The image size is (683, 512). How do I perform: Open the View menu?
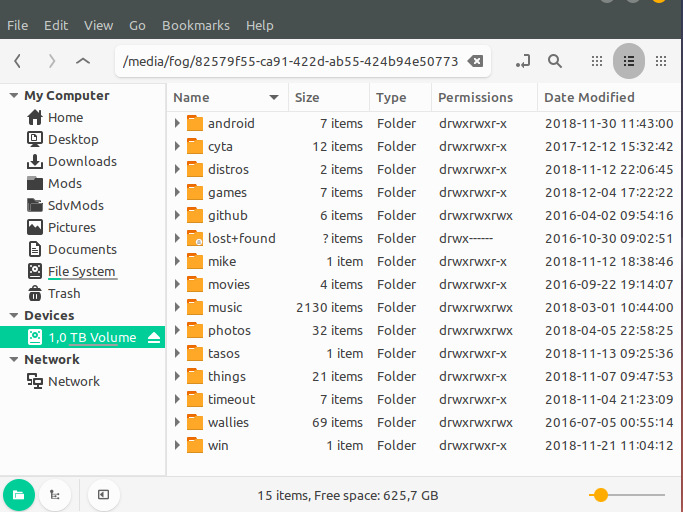99,25
